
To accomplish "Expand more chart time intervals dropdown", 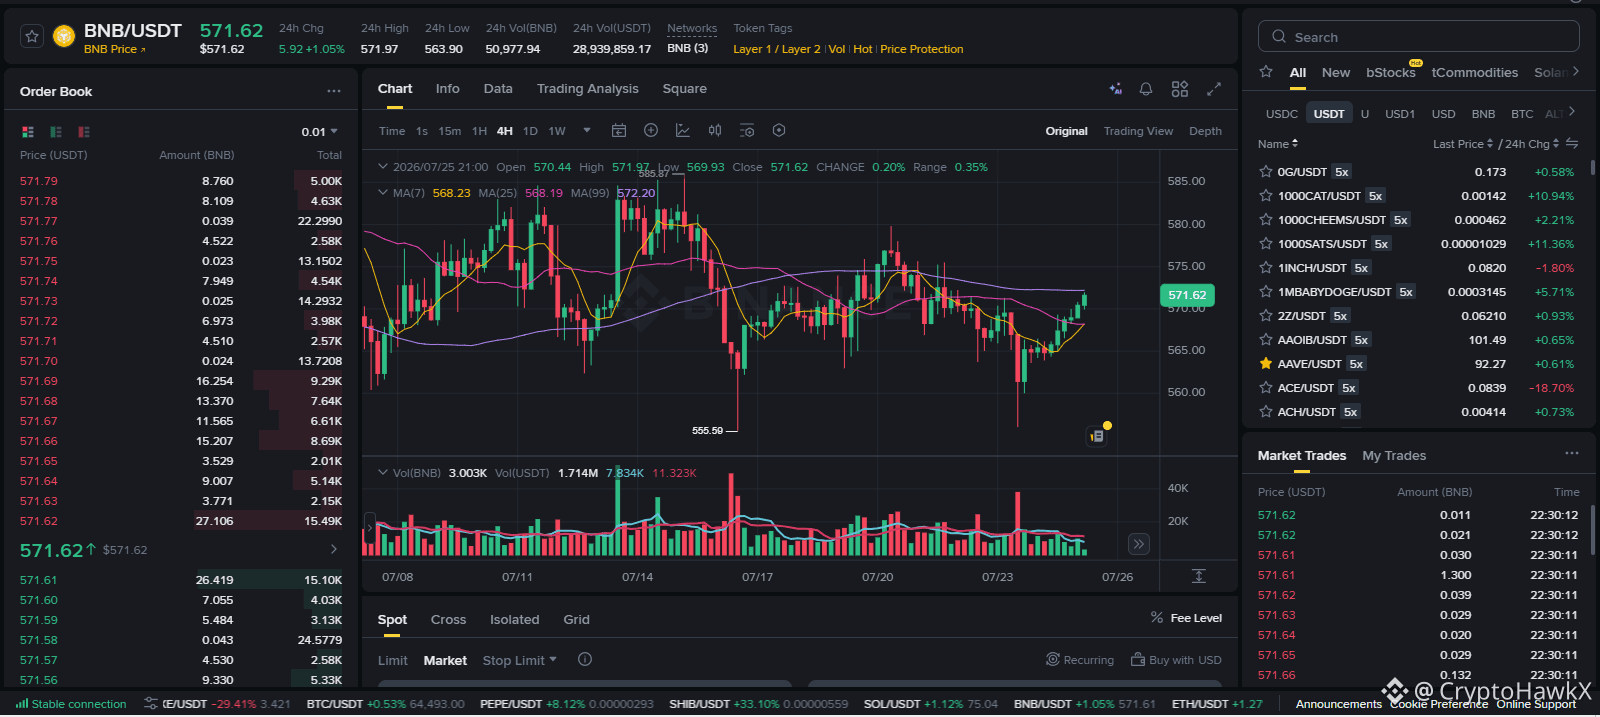I will click(587, 131).
